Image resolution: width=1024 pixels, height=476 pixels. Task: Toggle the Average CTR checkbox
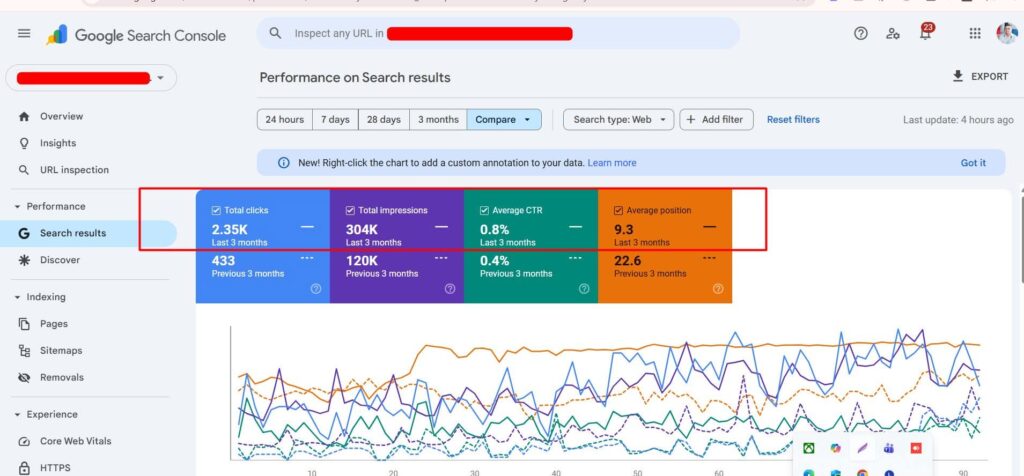(484, 211)
